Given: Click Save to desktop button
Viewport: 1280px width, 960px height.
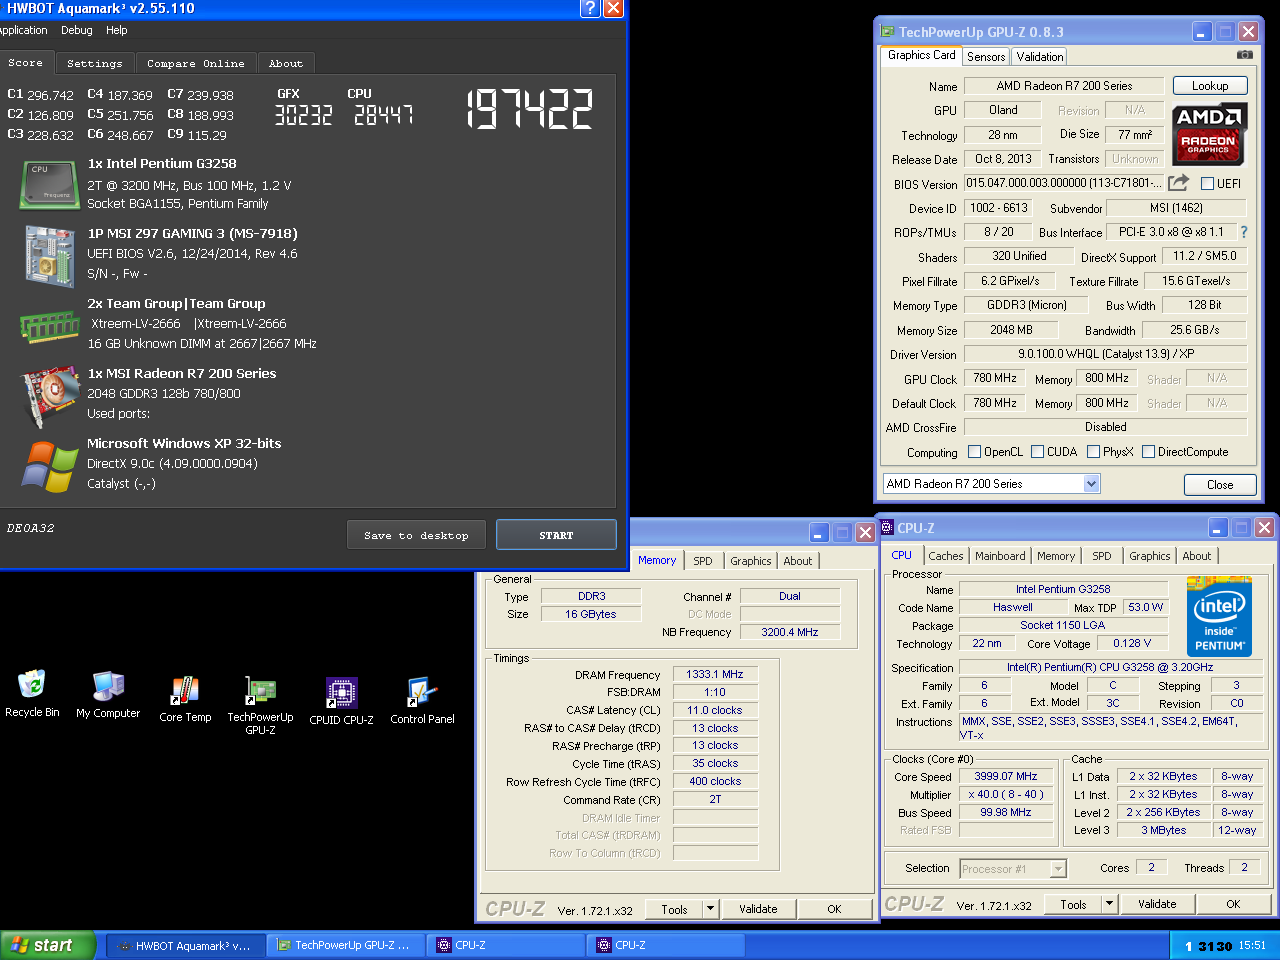Looking at the screenshot, I should click(416, 535).
